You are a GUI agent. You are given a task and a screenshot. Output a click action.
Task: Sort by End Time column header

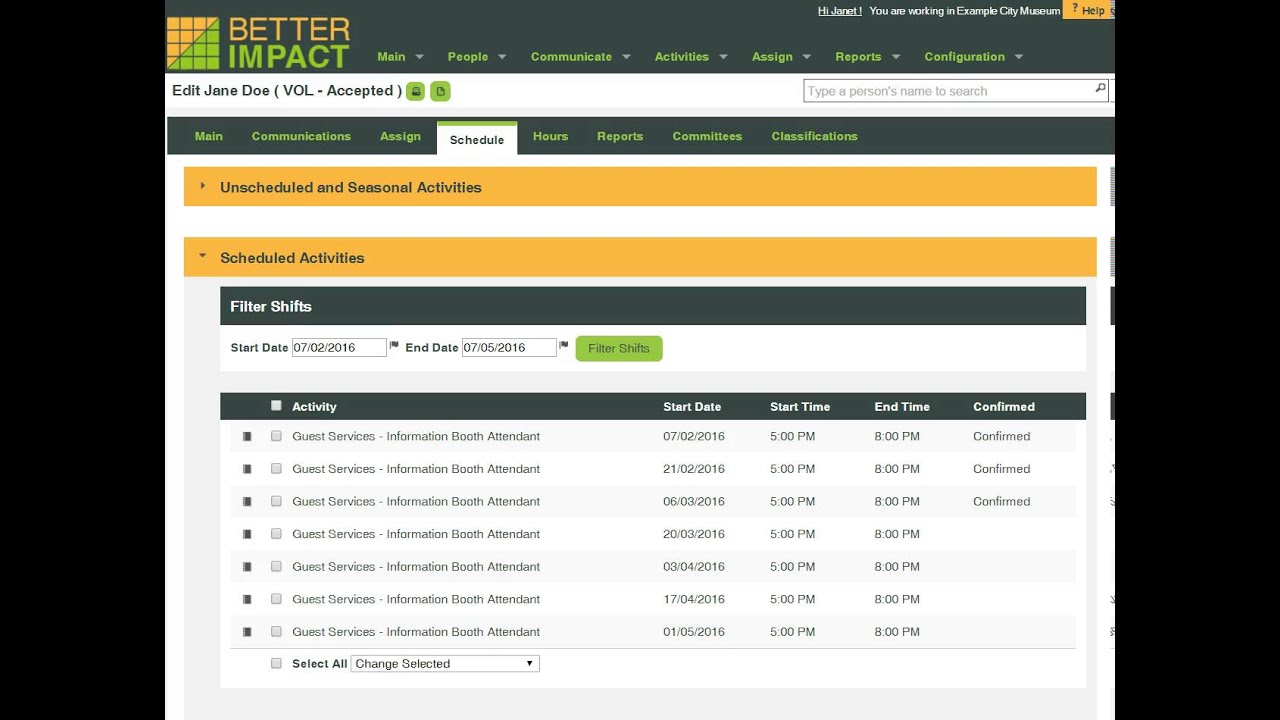click(902, 407)
